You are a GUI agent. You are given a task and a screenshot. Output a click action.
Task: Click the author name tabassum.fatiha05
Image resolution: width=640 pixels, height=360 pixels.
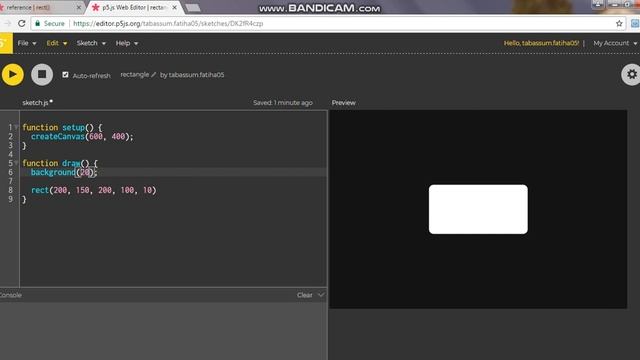pyautogui.click(x=196, y=75)
